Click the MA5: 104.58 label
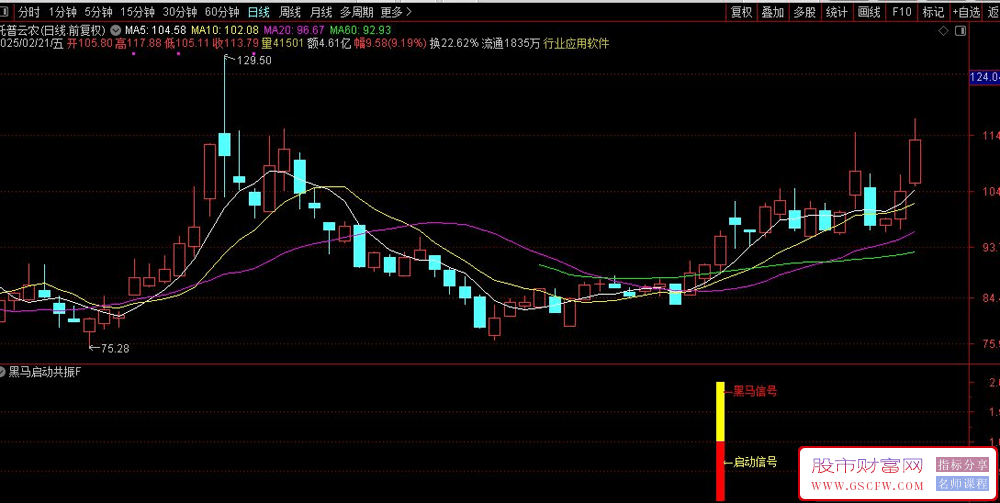 coord(156,29)
